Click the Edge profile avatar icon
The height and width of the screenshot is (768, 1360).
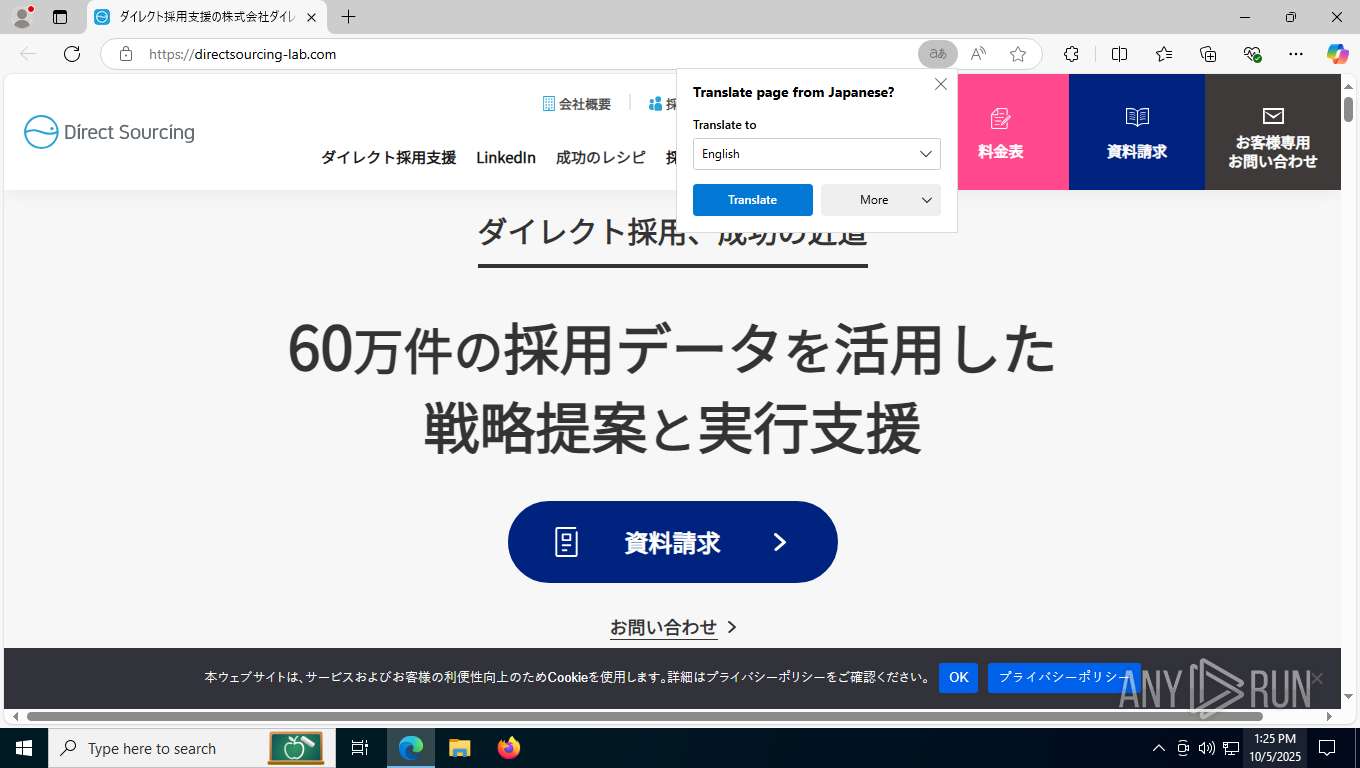click(x=22, y=16)
